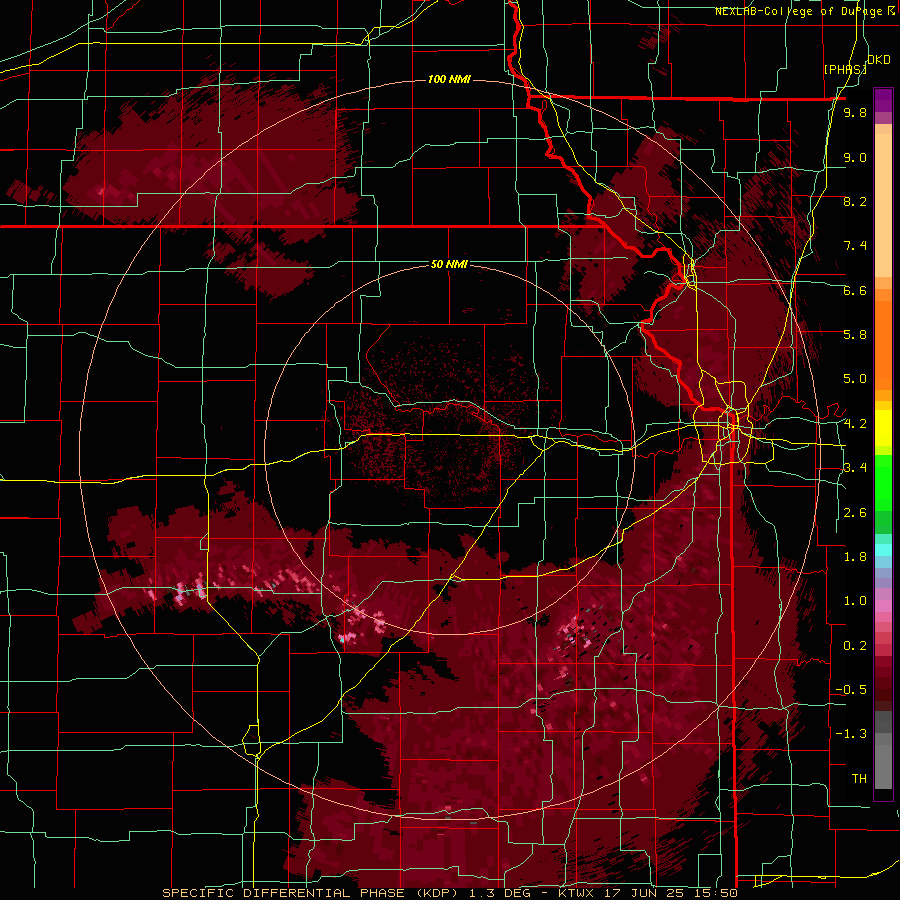Click the 4.2 value on the color scale
The image size is (900, 900).
coord(855,424)
